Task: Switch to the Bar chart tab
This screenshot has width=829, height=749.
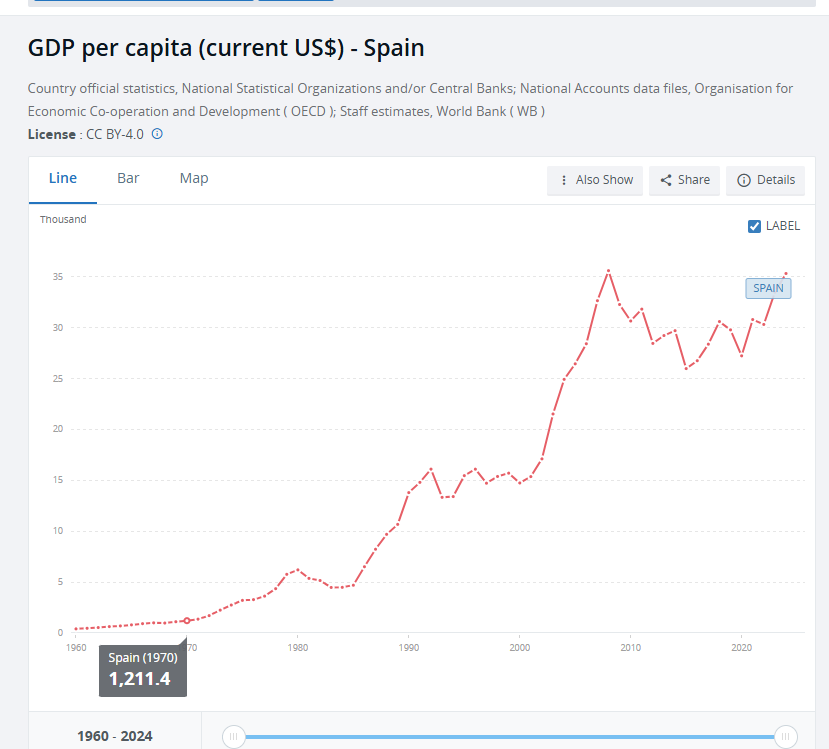Action: point(128,179)
